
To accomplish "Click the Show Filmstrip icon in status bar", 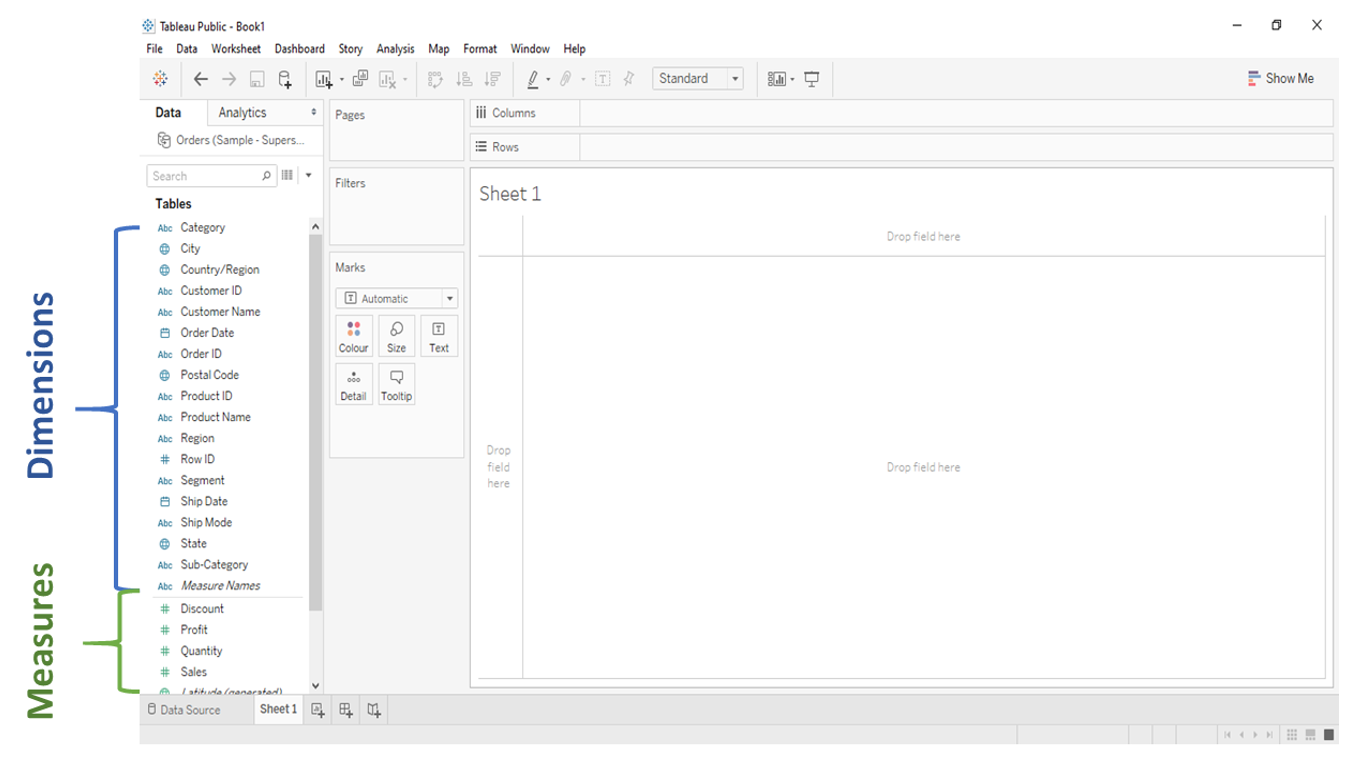I will [1311, 735].
